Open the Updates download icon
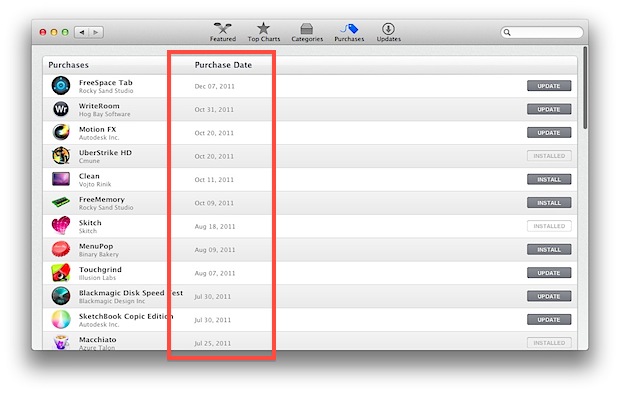The height and width of the screenshot is (394, 620). [x=388, y=29]
